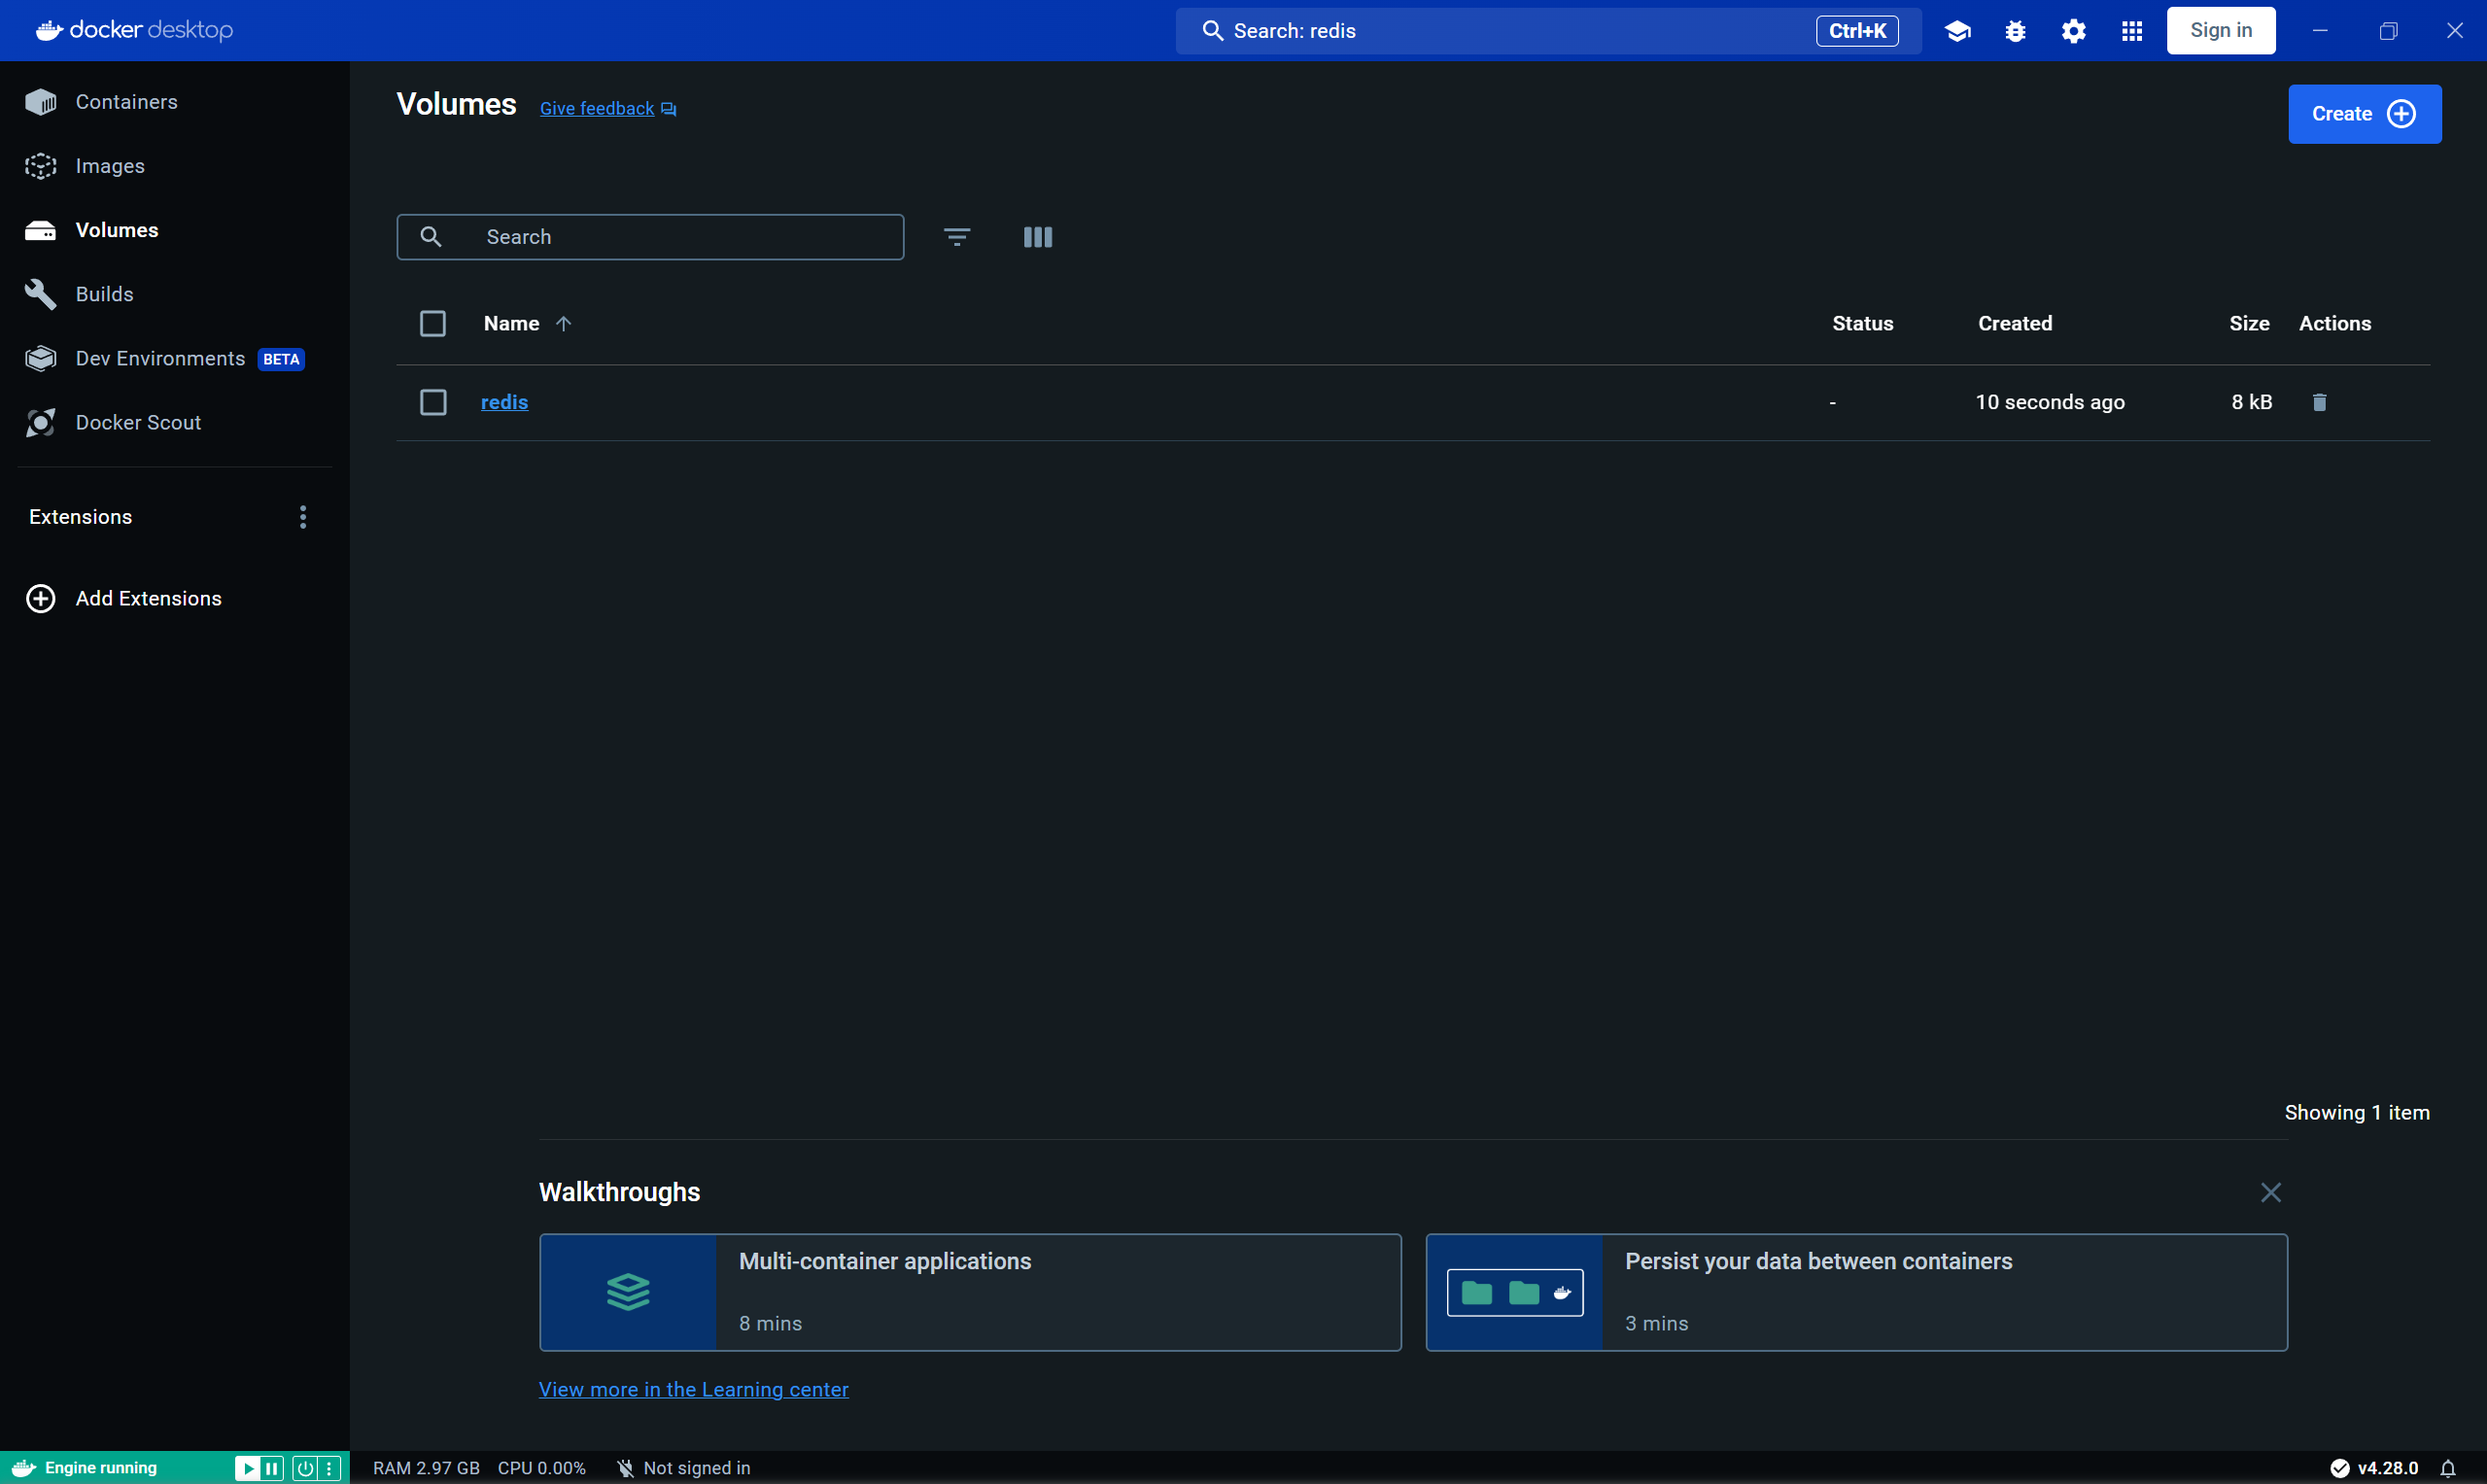Viewport: 2487px width, 1484px height.
Task: Open the notifications bell icon
Action: click(2447, 1468)
